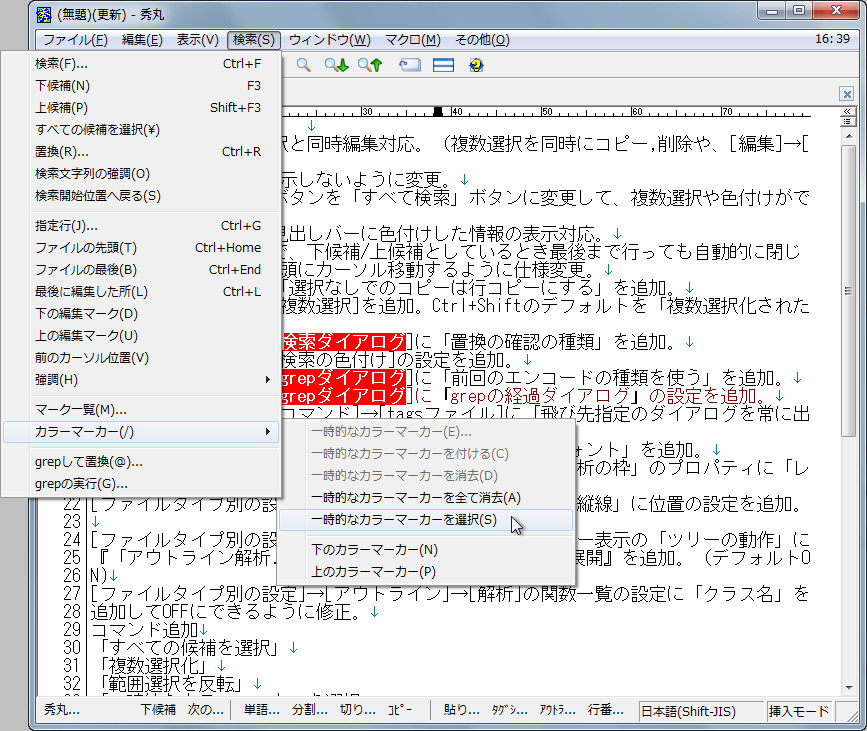Screen dimensions: 867x731
Task: Click the Find Previous up-arrow icon
Action: [370, 65]
